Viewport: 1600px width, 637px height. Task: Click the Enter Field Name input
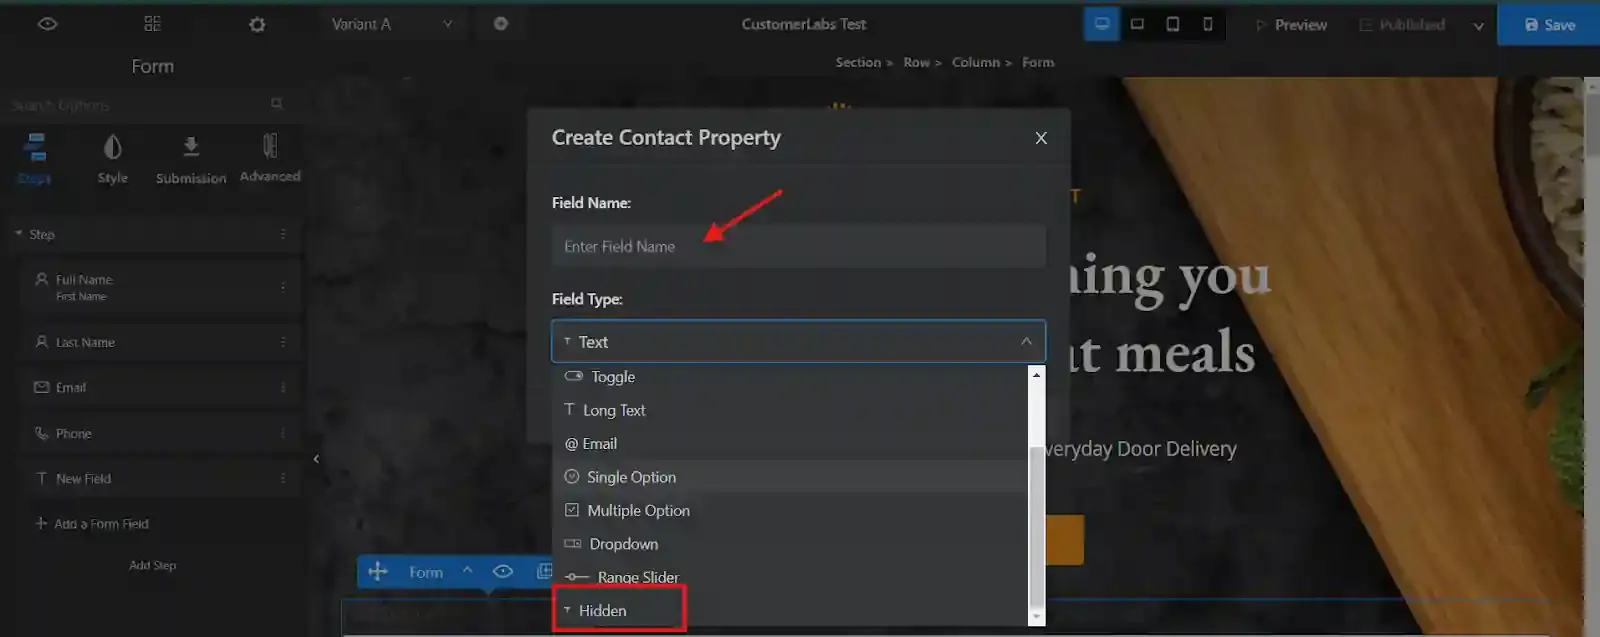click(x=798, y=246)
